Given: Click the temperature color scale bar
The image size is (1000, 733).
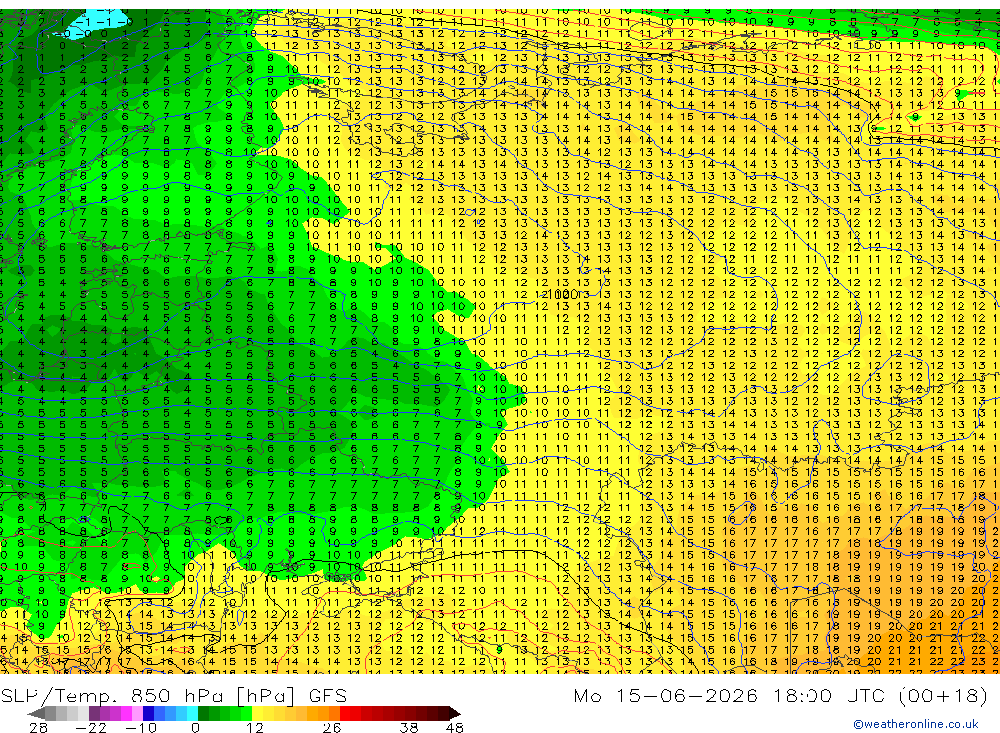Looking at the screenshot, I should point(244,713).
